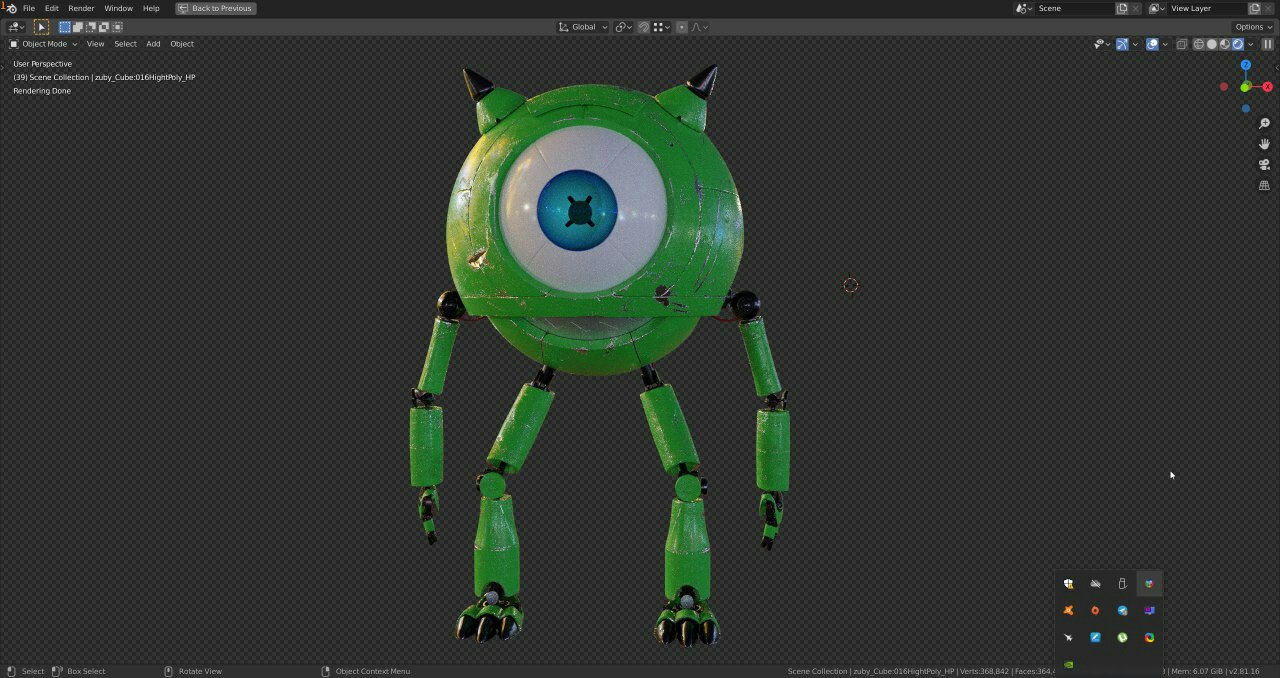Choose the Set new selection mode
Viewport: 1280px width, 678px height.
[65, 27]
